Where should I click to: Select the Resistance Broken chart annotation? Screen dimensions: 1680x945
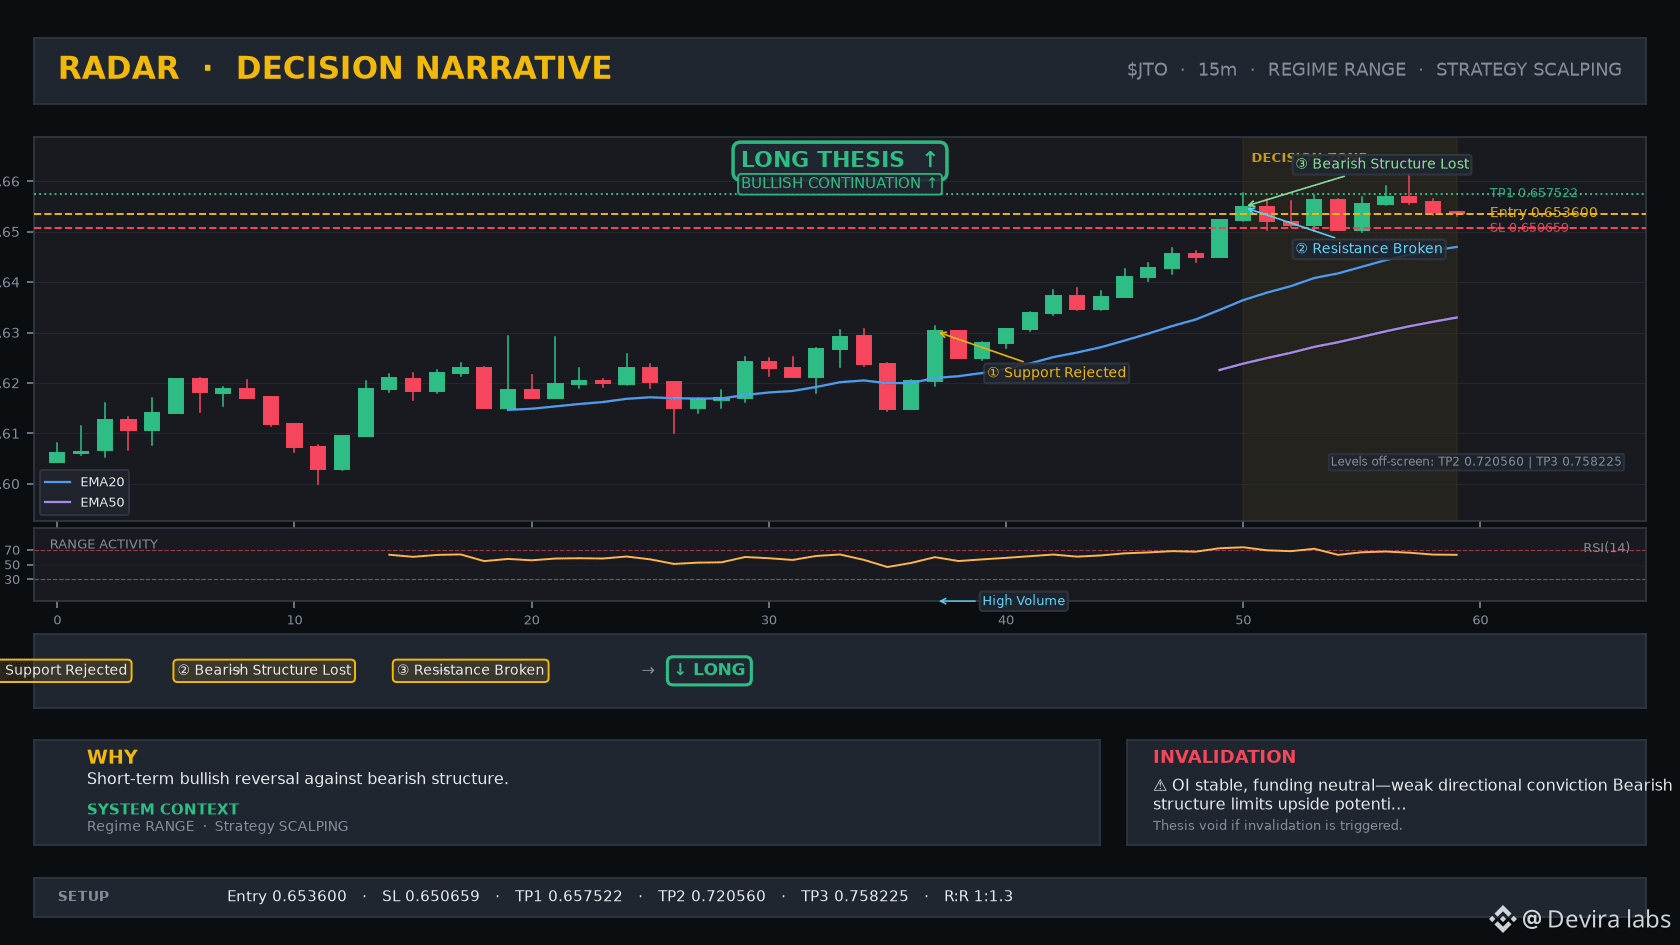coord(1369,249)
